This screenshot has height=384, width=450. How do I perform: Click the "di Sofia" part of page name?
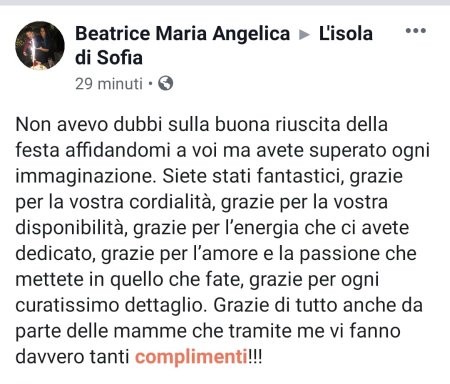point(109,58)
